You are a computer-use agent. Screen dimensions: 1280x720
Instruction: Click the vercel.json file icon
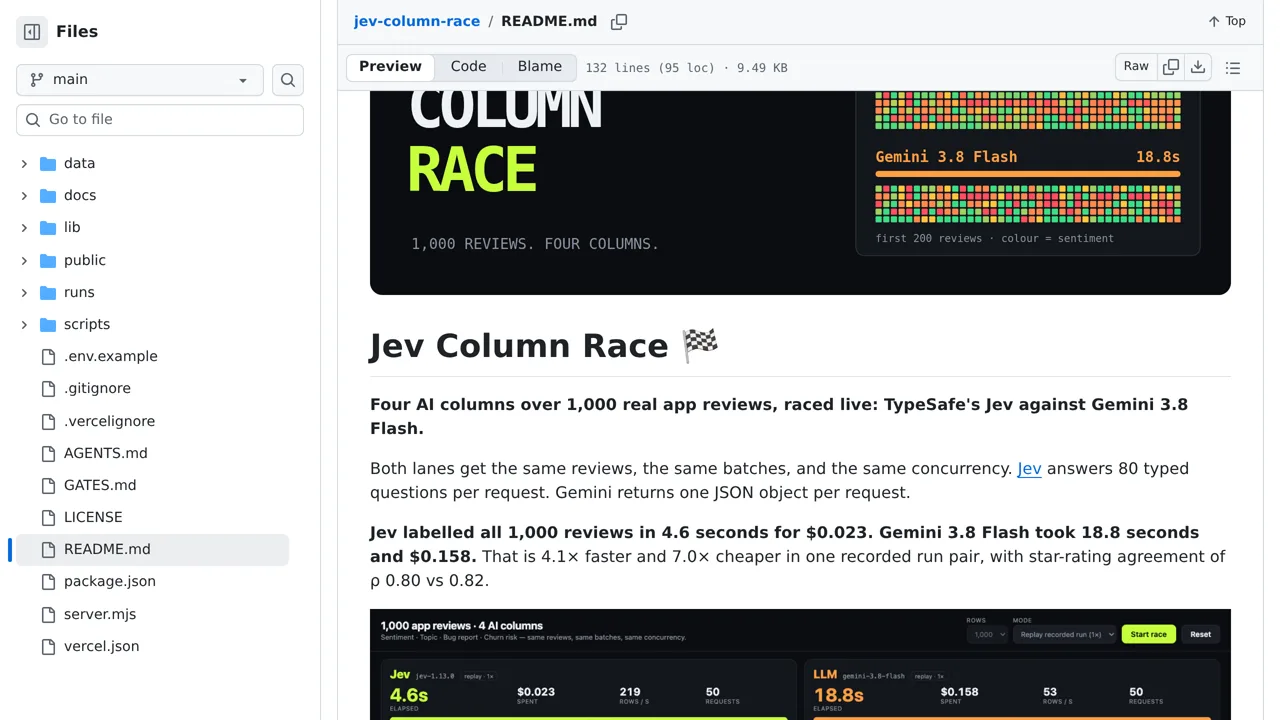pyautogui.click(x=48, y=646)
